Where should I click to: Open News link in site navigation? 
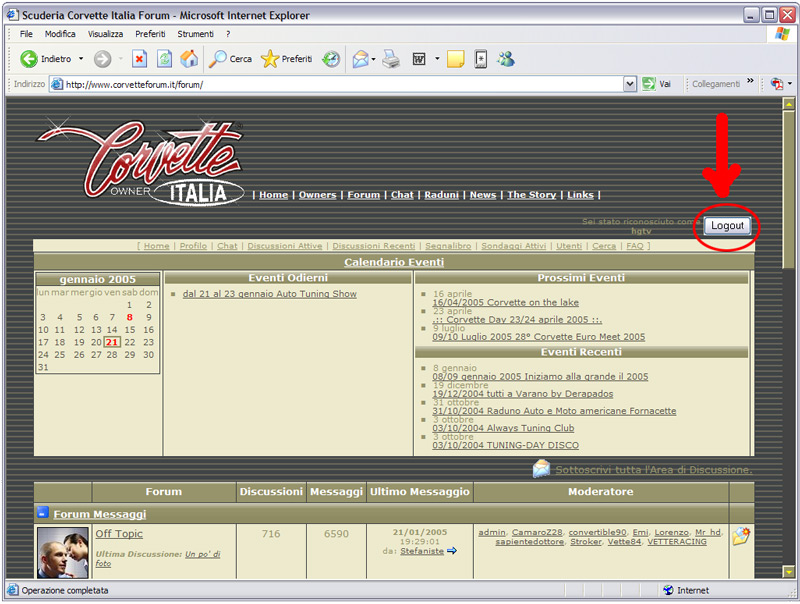[x=483, y=195]
